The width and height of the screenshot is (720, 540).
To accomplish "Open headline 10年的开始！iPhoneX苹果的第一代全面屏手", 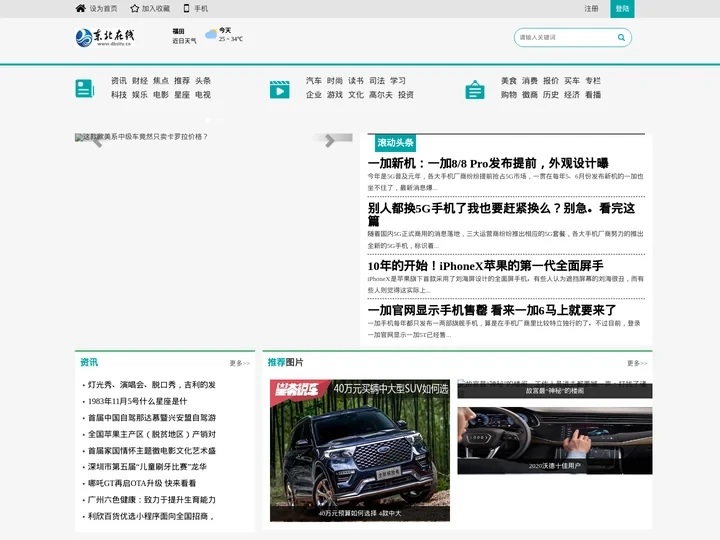I will 485,266.
